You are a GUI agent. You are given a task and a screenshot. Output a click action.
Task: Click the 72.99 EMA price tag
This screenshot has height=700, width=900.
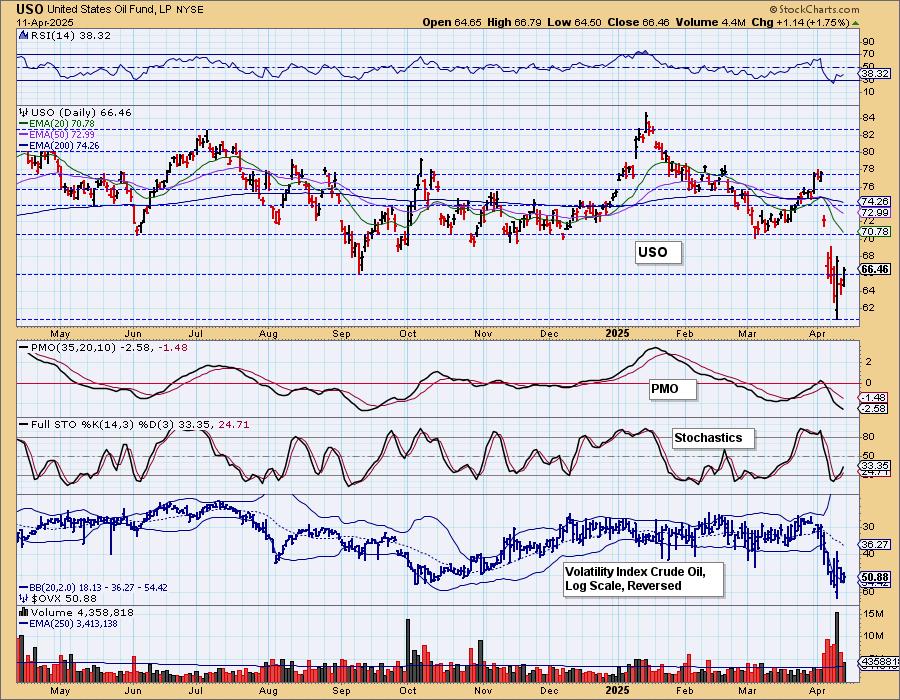[x=876, y=212]
